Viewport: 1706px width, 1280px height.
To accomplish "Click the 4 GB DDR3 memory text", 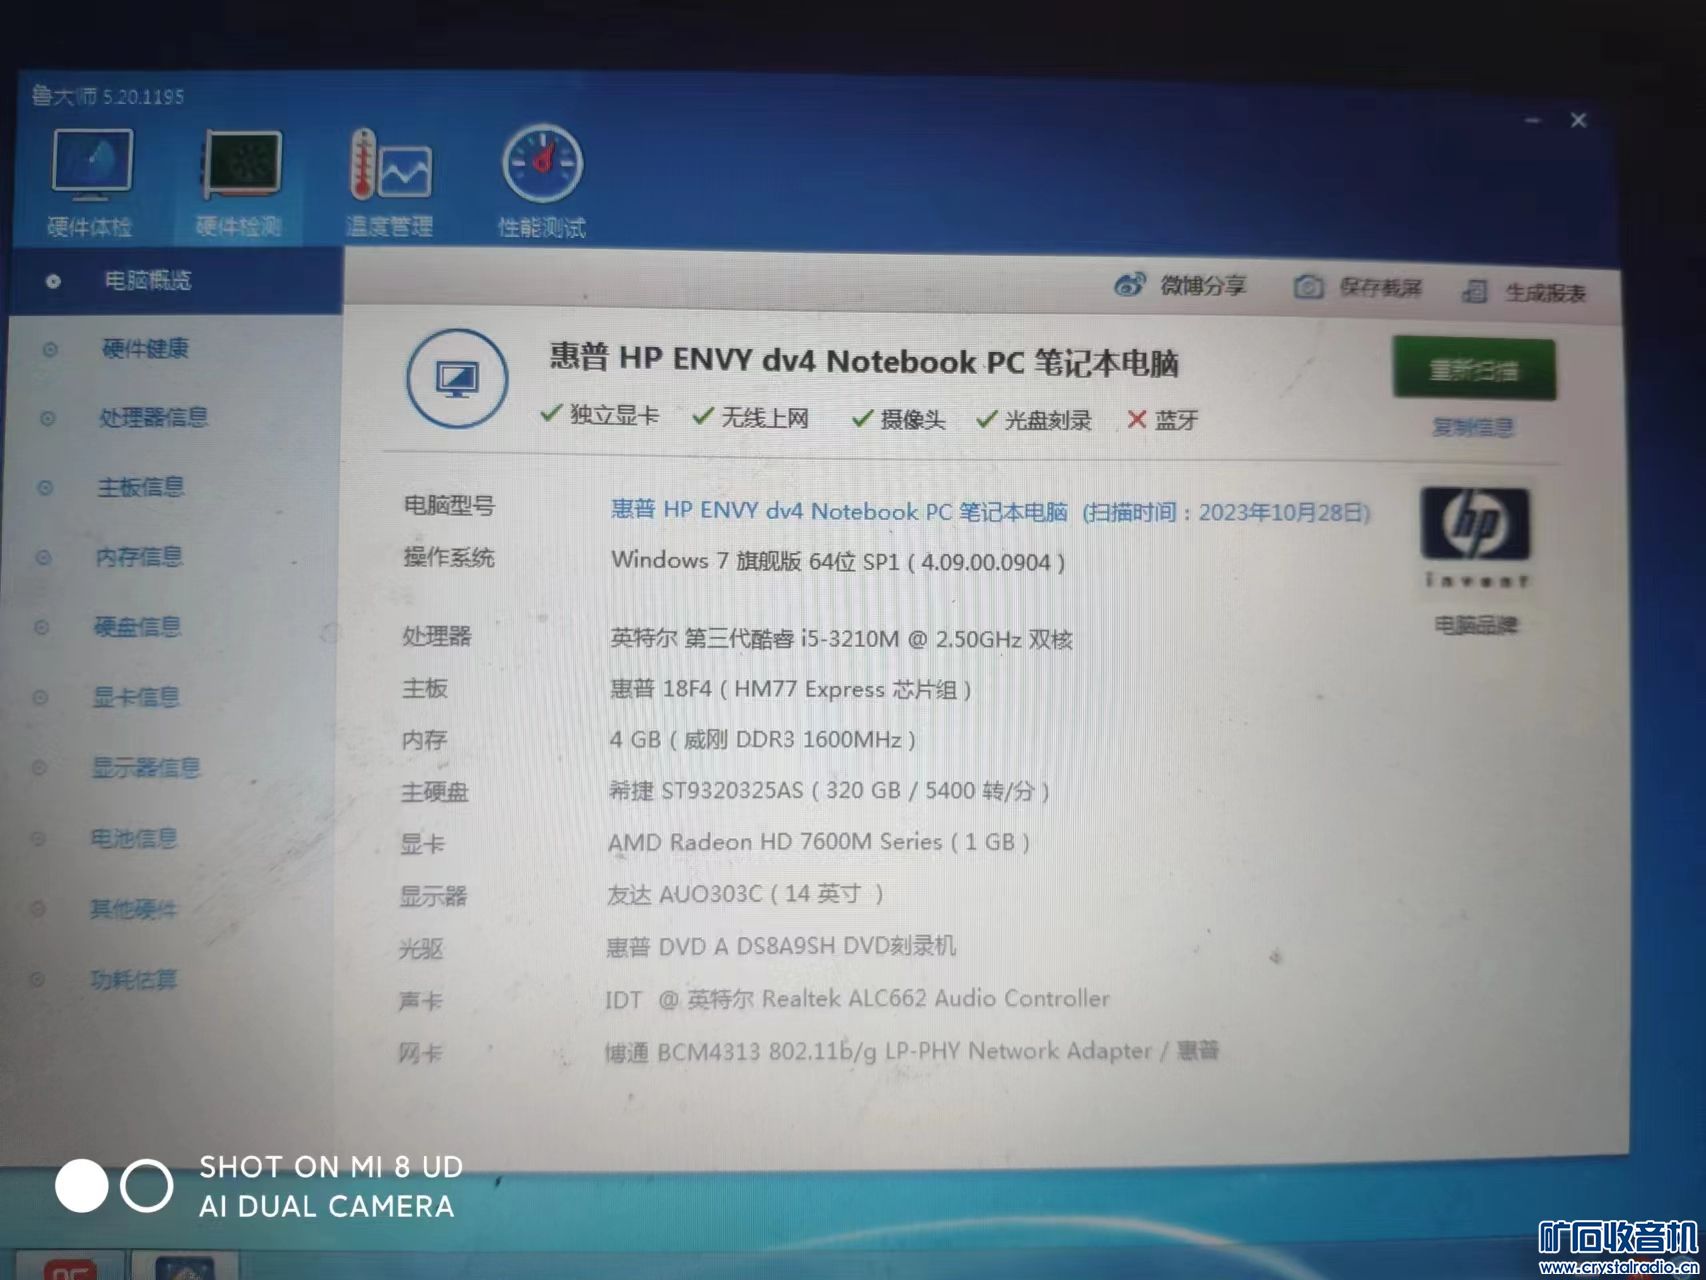I will (762, 740).
